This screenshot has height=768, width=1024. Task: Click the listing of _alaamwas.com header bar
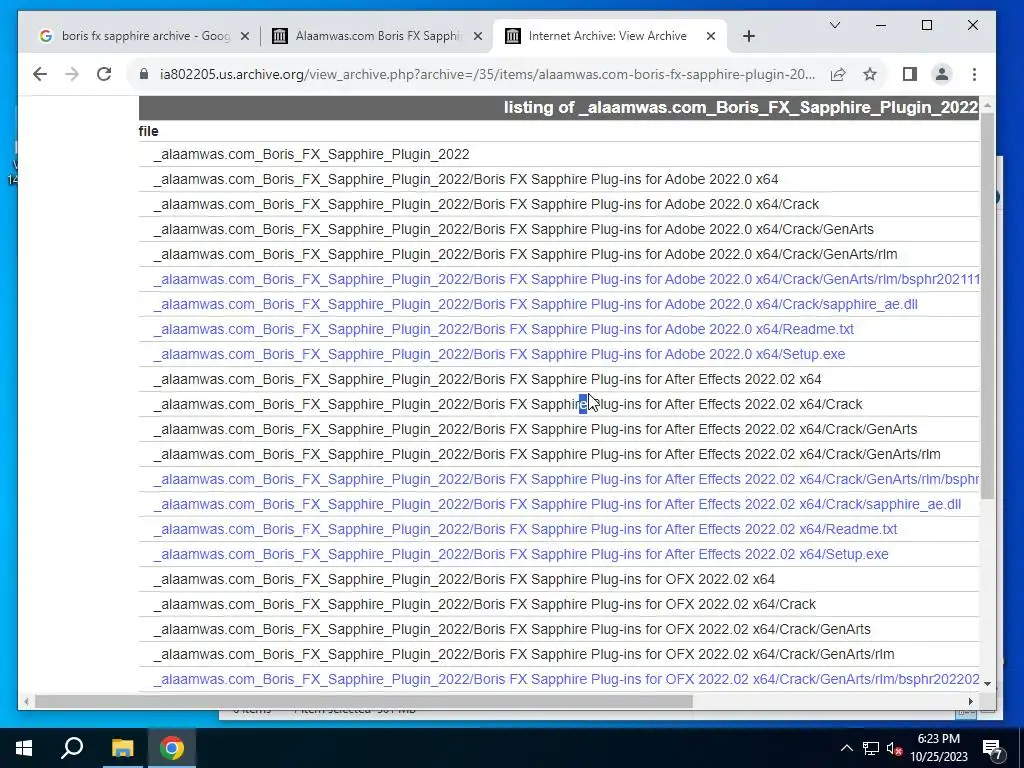(x=559, y=108)
